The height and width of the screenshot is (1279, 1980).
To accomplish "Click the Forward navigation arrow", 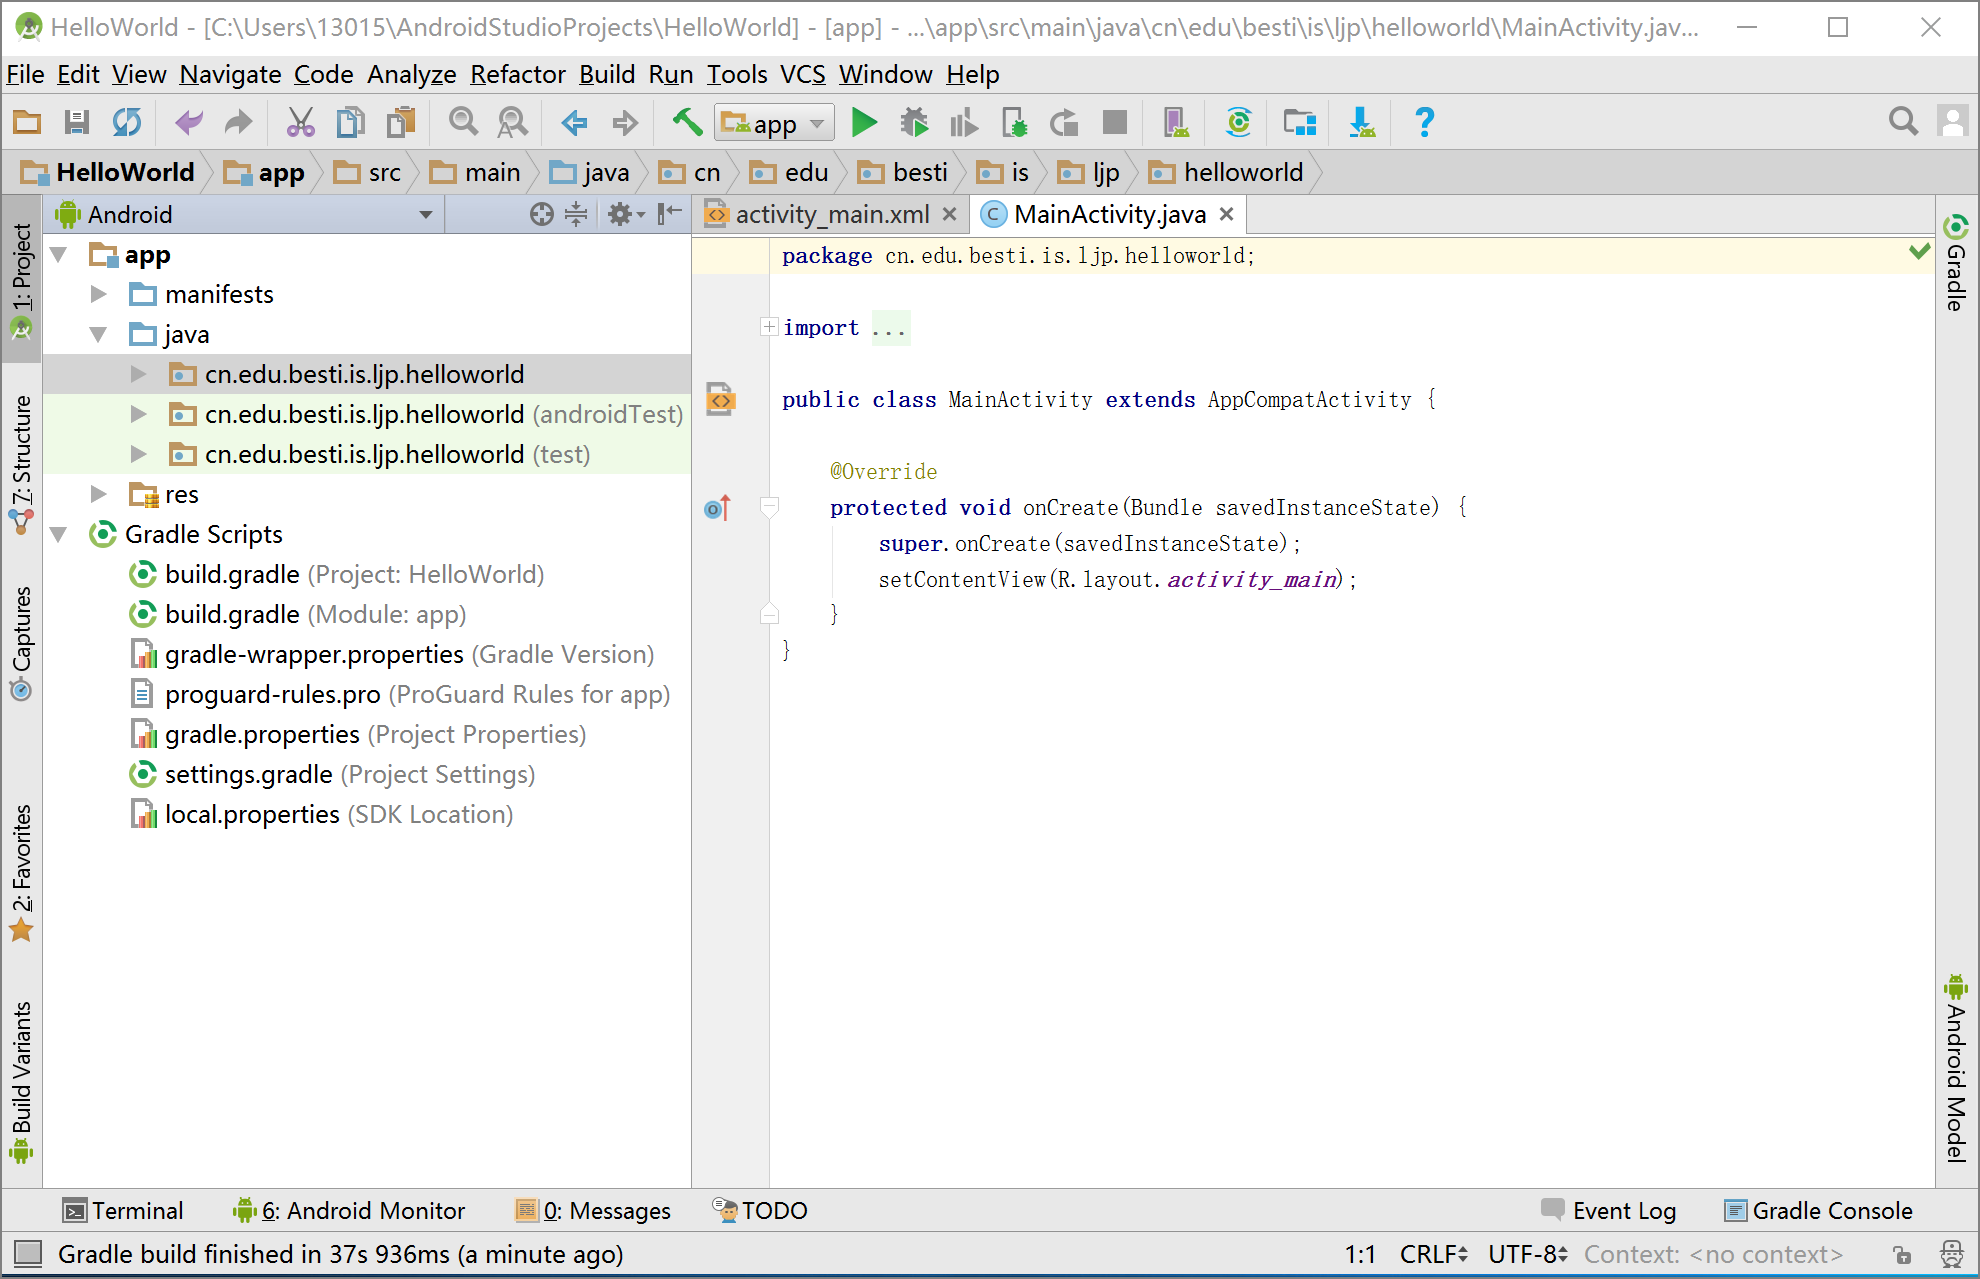I will click(x=625, y=123).
